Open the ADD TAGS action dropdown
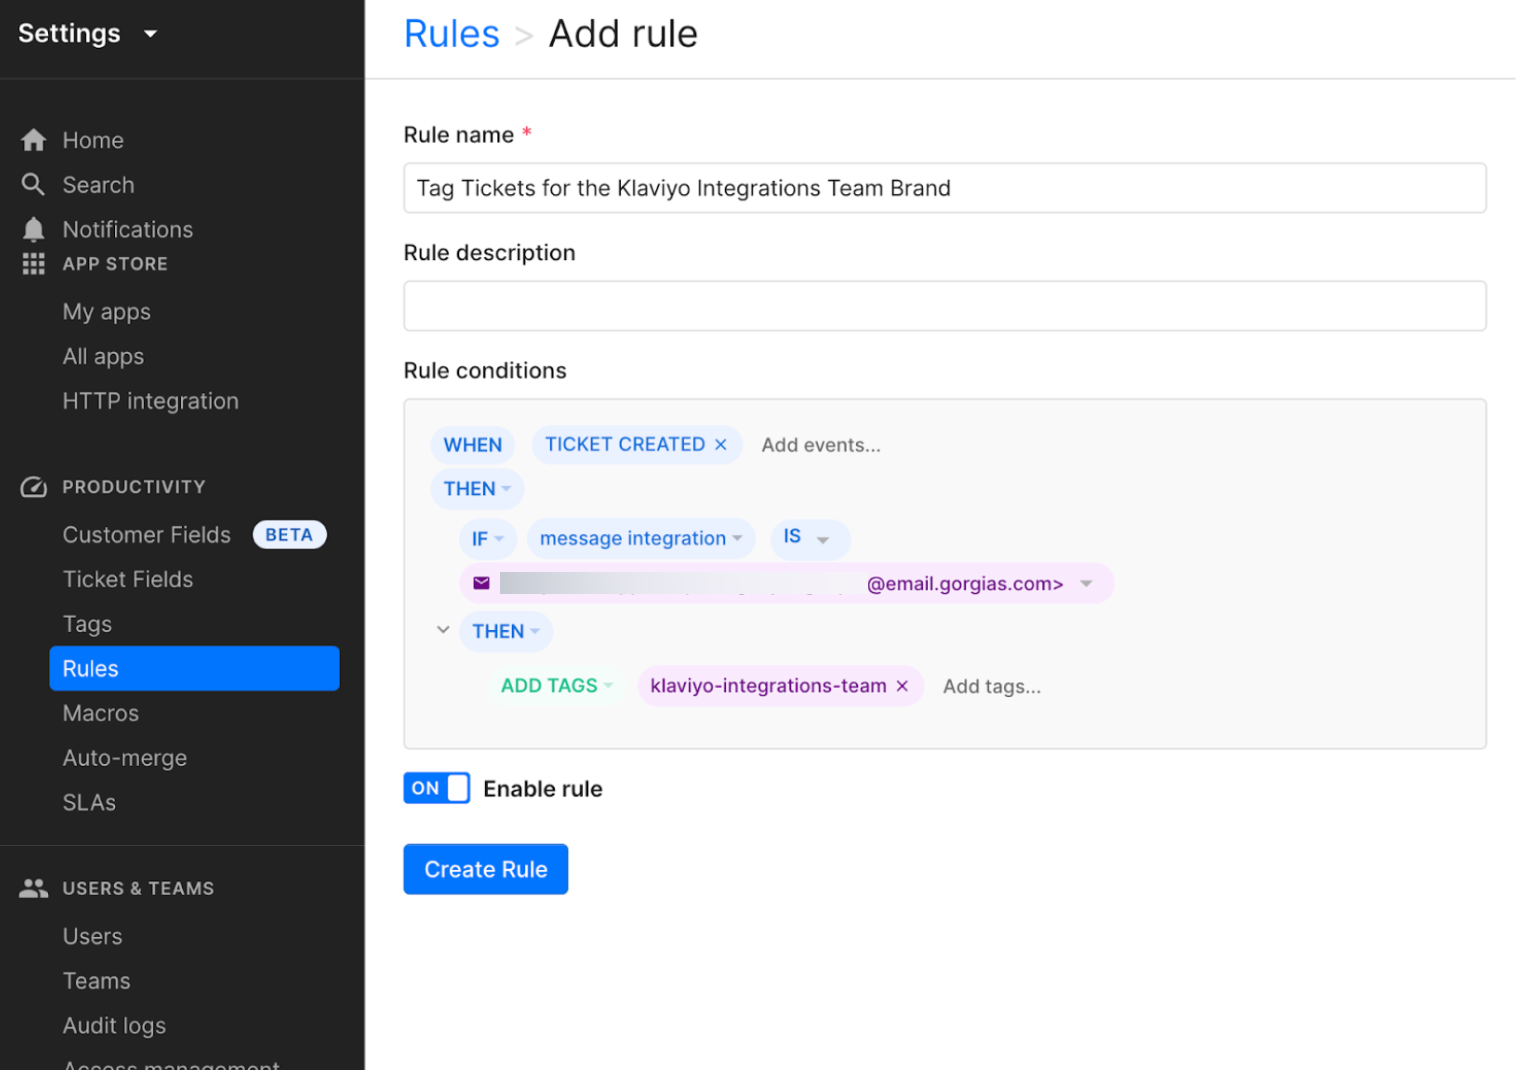This screenshot has width=1522, height=1070. pos(556,686)
